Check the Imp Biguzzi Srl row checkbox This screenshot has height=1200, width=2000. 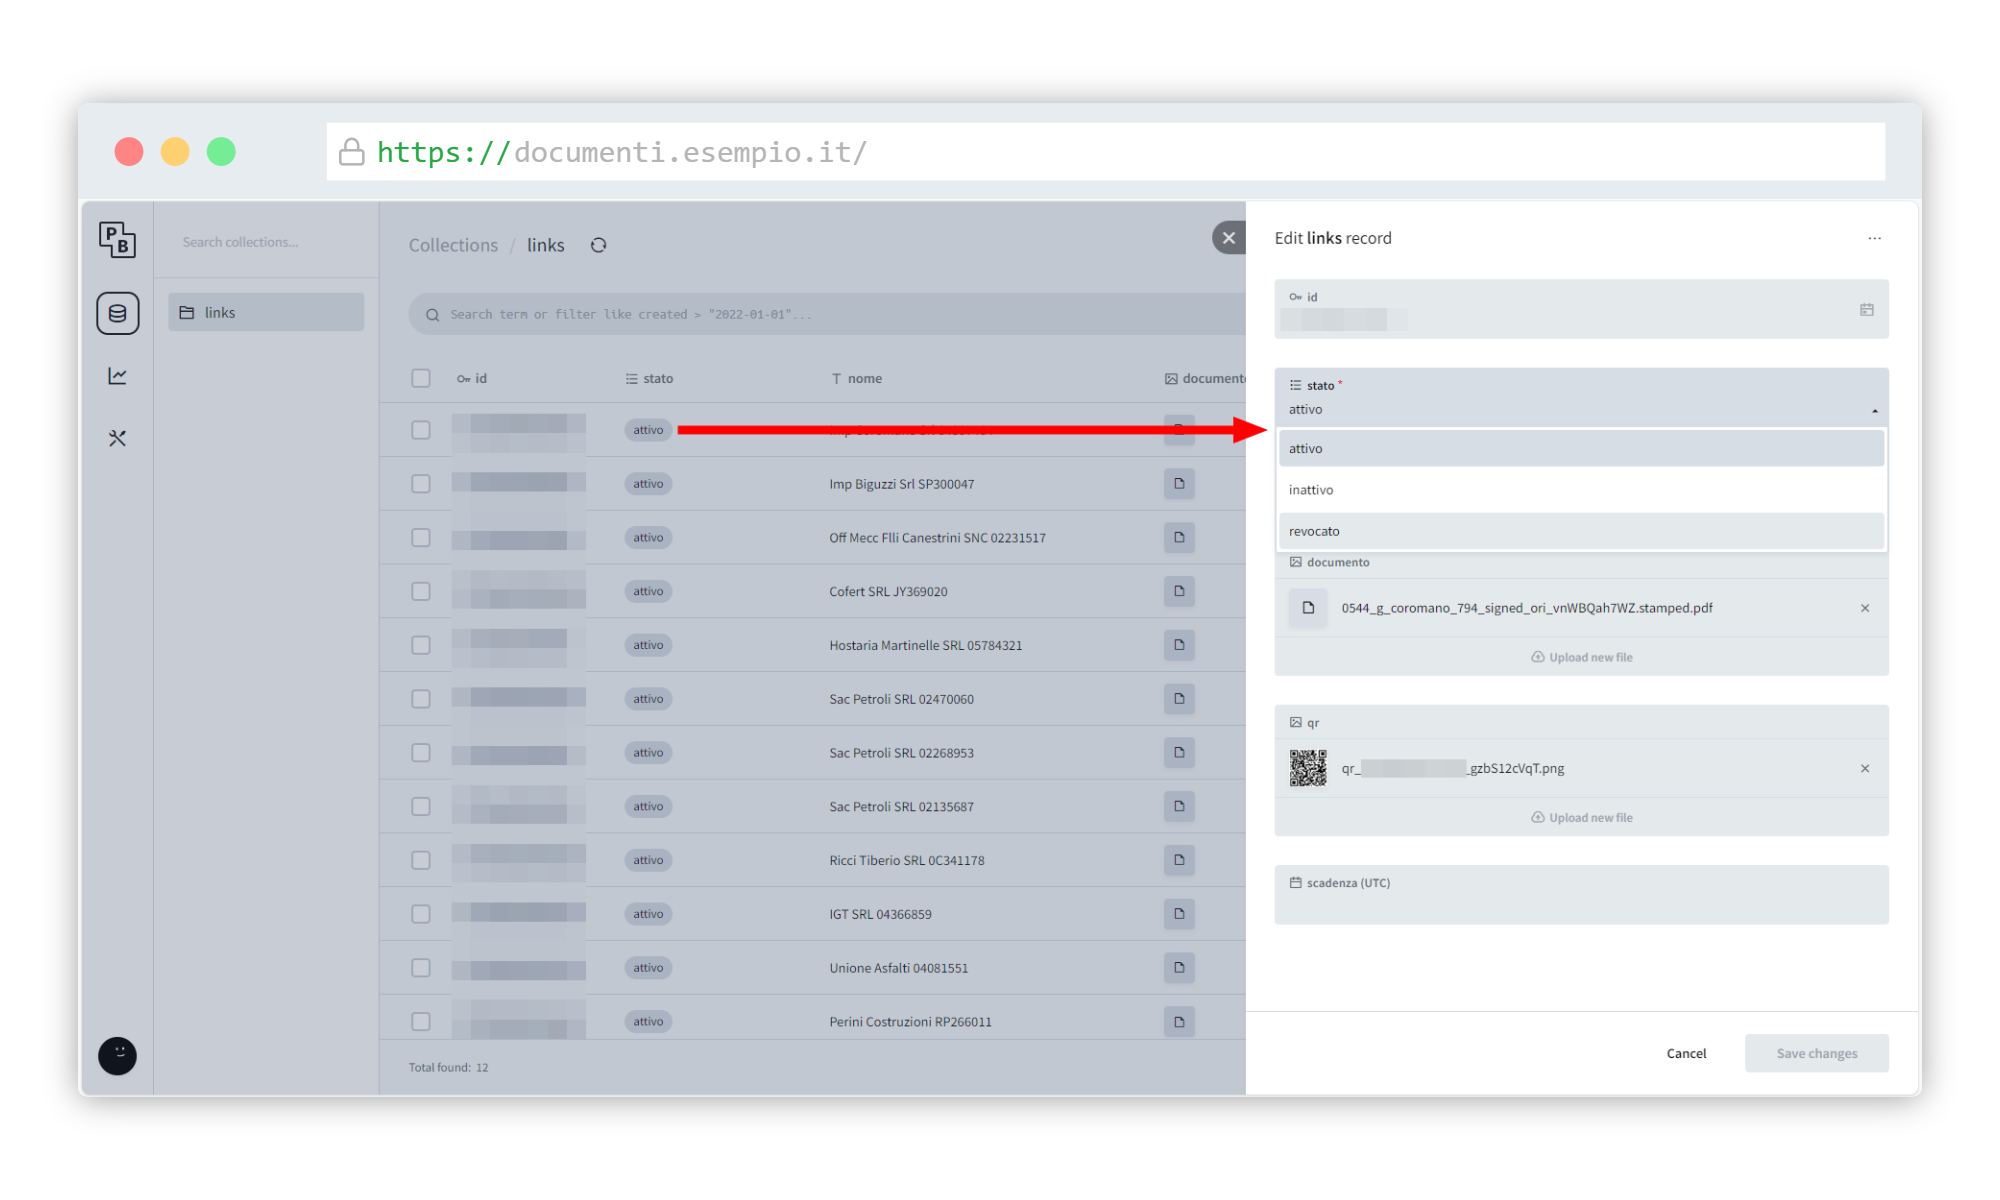coord(421,483)
